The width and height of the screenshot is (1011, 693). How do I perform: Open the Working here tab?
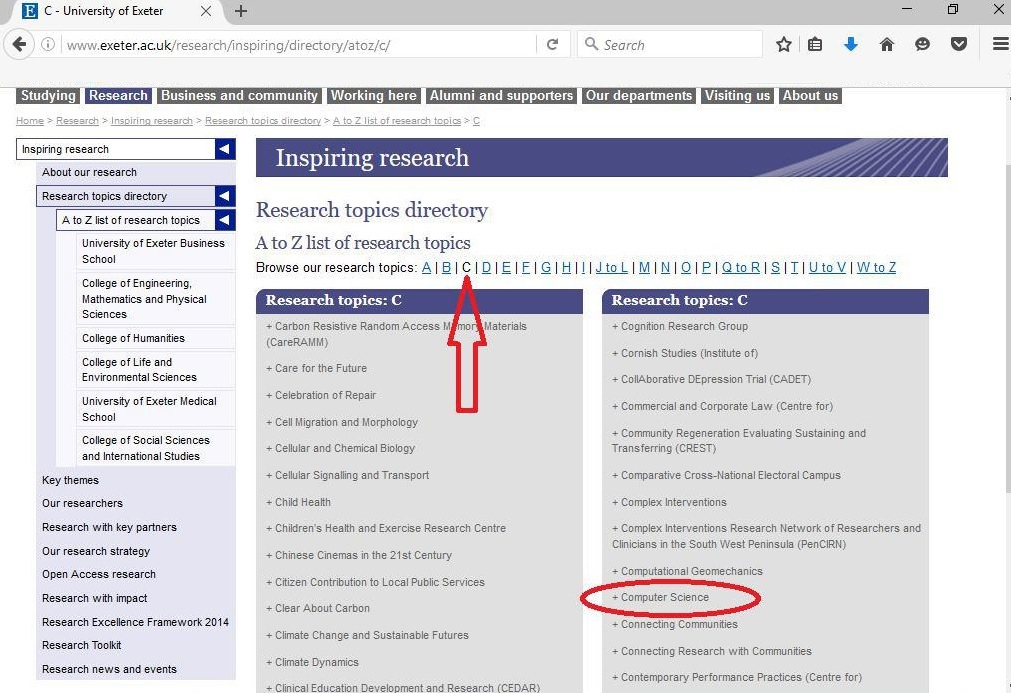click(373, 95)
